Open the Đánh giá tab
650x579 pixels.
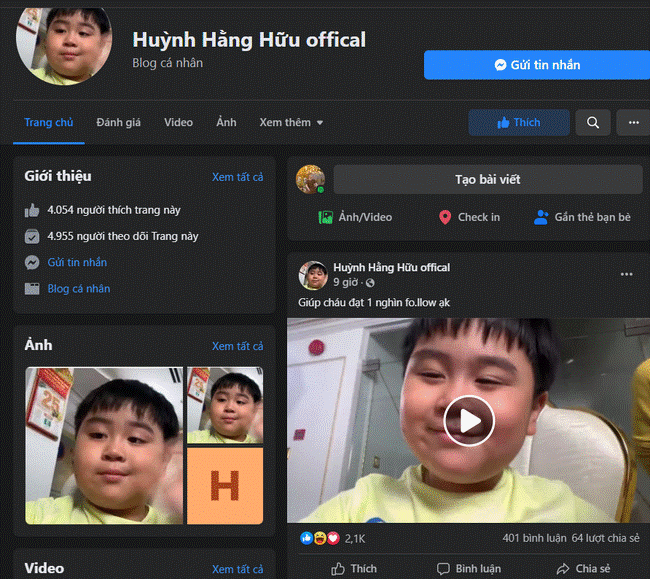118,123
